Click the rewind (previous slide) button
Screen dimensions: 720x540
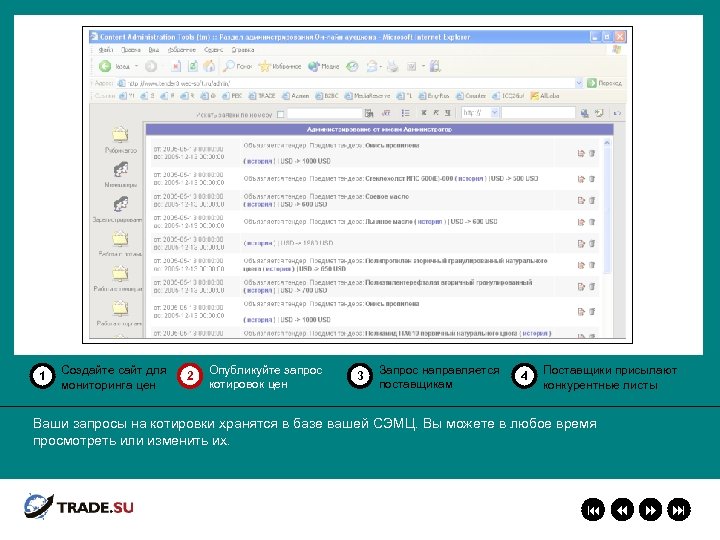622,510
